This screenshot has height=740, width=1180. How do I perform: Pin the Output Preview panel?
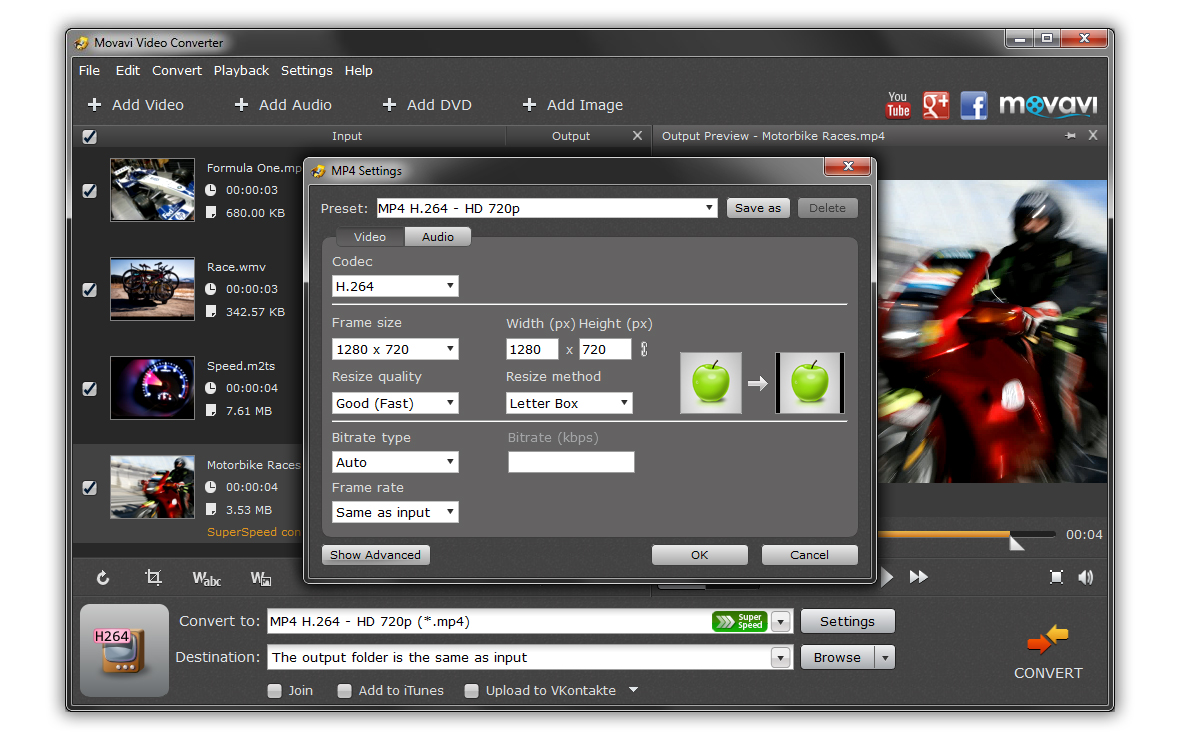click(x=1070, y=136)
